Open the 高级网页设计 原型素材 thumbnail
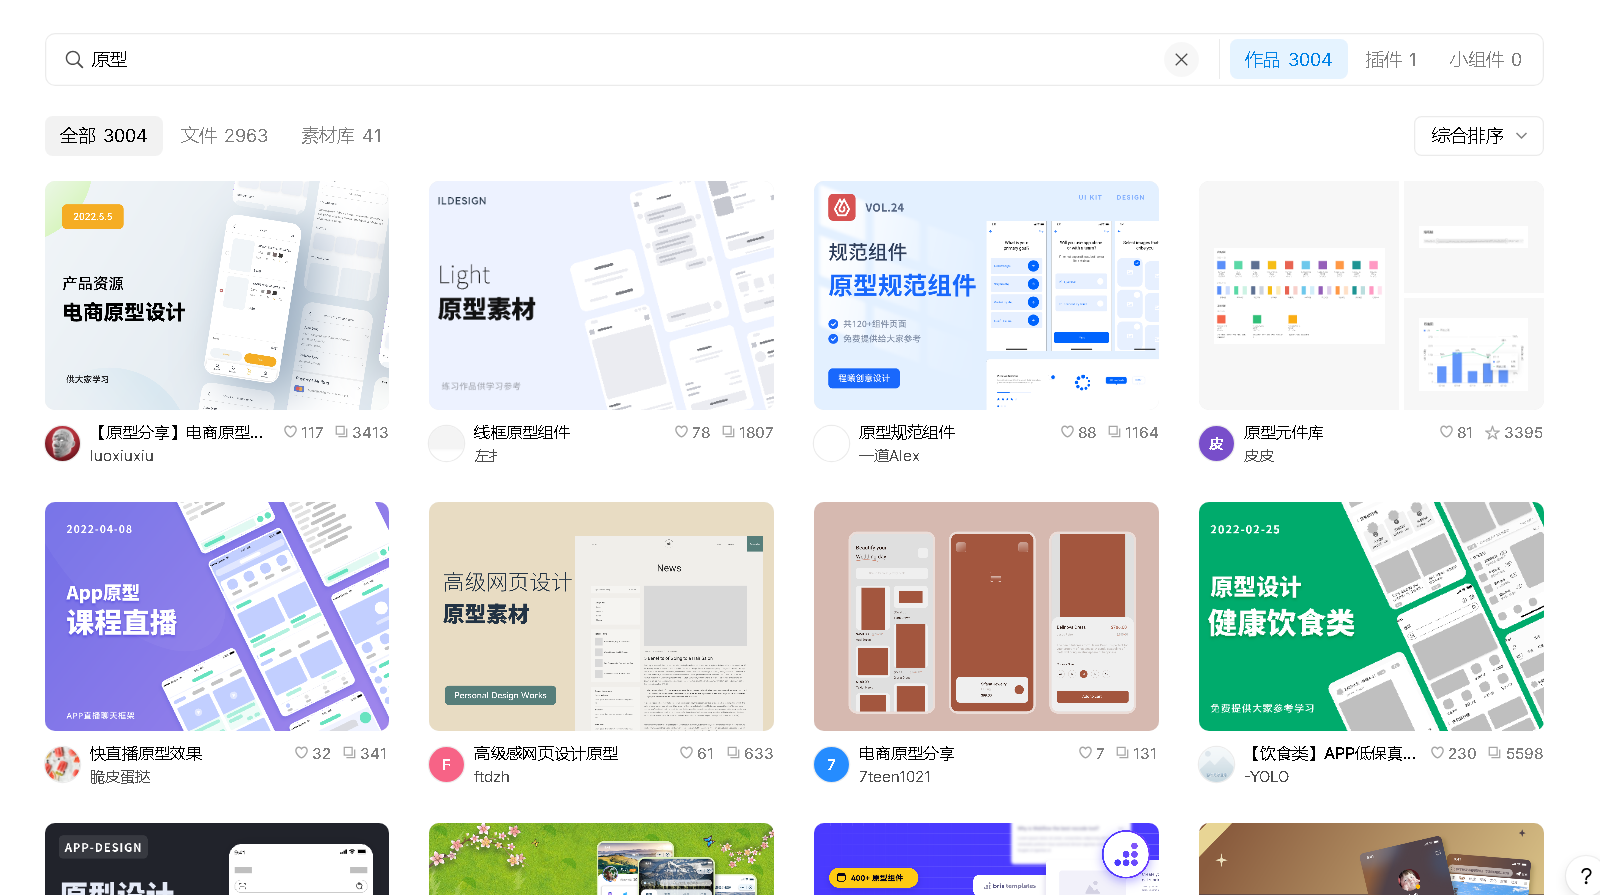The height and width of the screenshot is (895, 1600). (x=601, y=616)
